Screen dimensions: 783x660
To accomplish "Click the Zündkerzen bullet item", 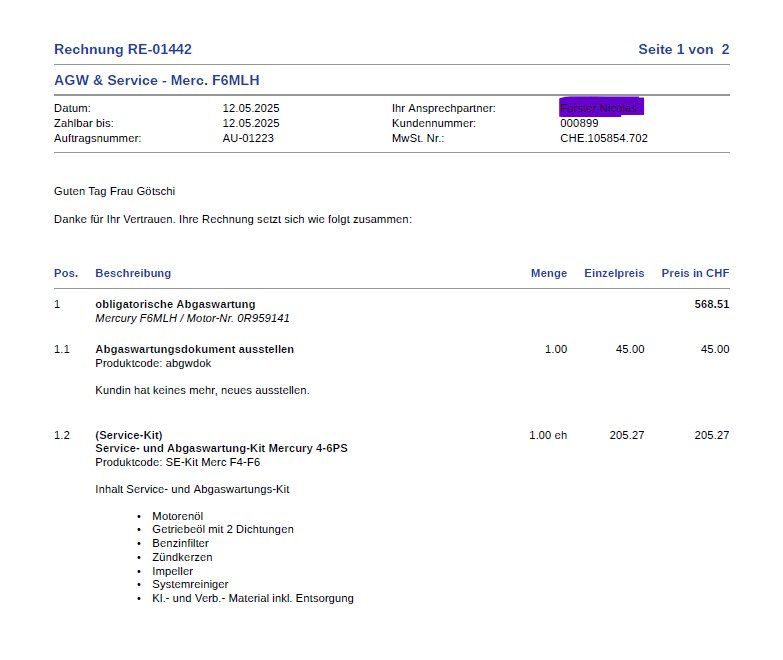I will tap(182, 557).
